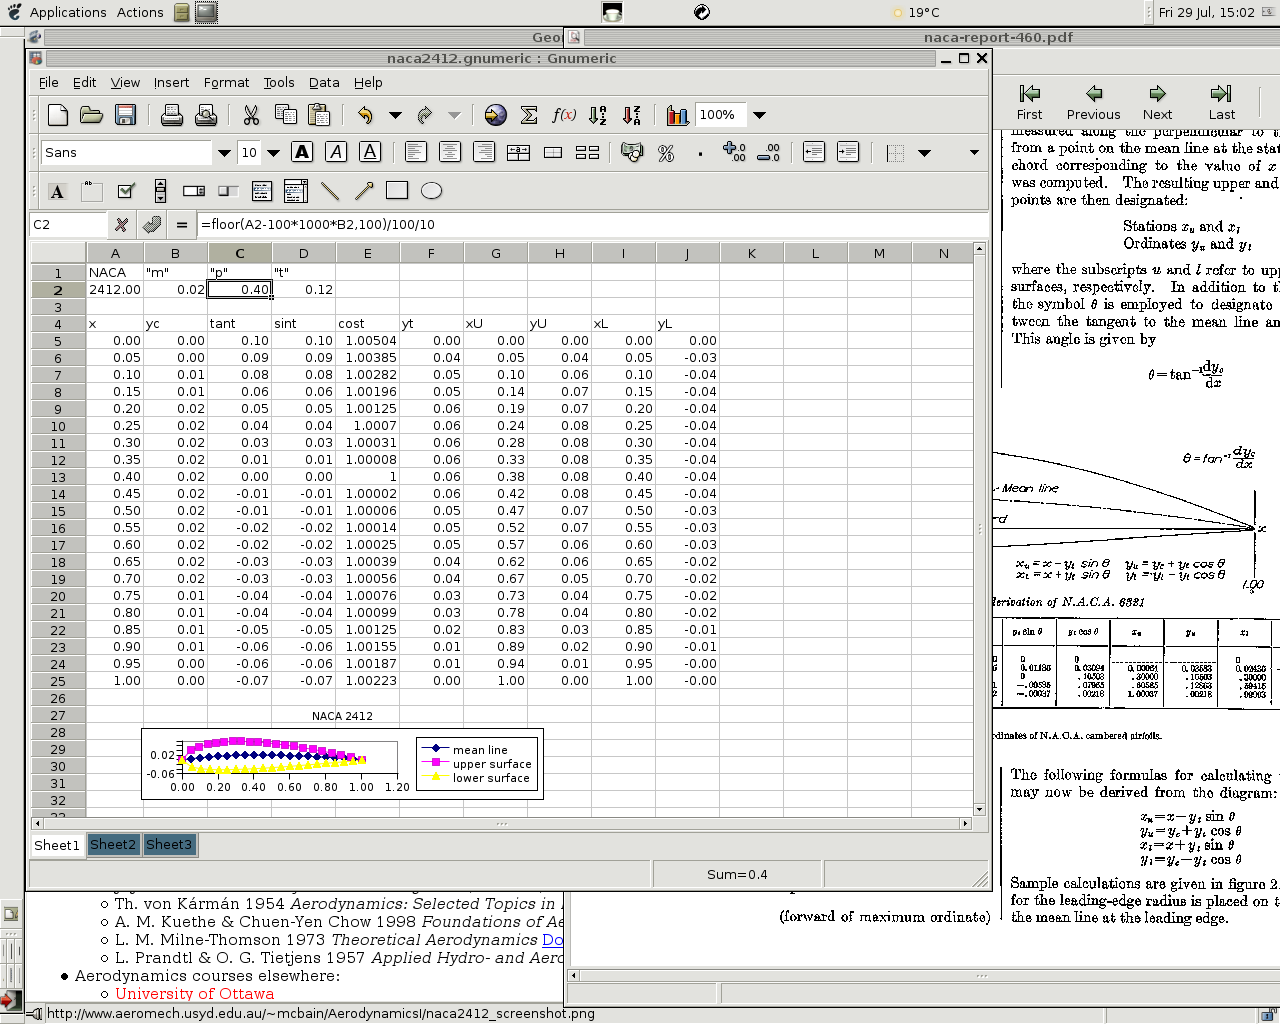Format selection as percentage
The image size is (1280, 1024).
coord(666,153)
